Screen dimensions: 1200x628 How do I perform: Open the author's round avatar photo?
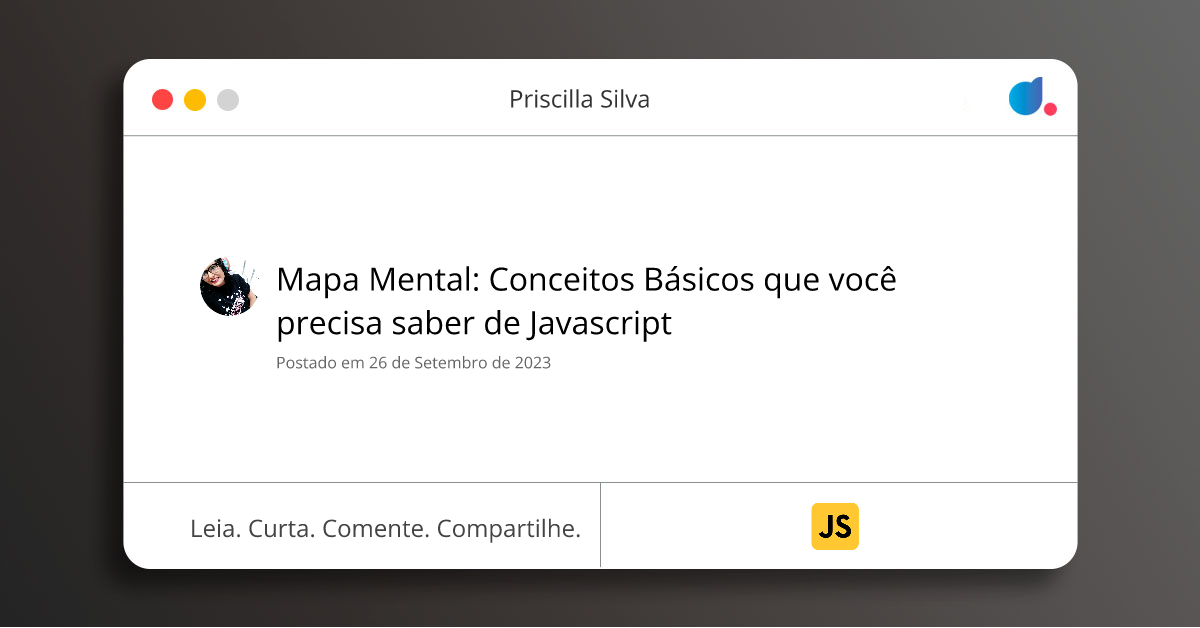(x=229, y=287)
